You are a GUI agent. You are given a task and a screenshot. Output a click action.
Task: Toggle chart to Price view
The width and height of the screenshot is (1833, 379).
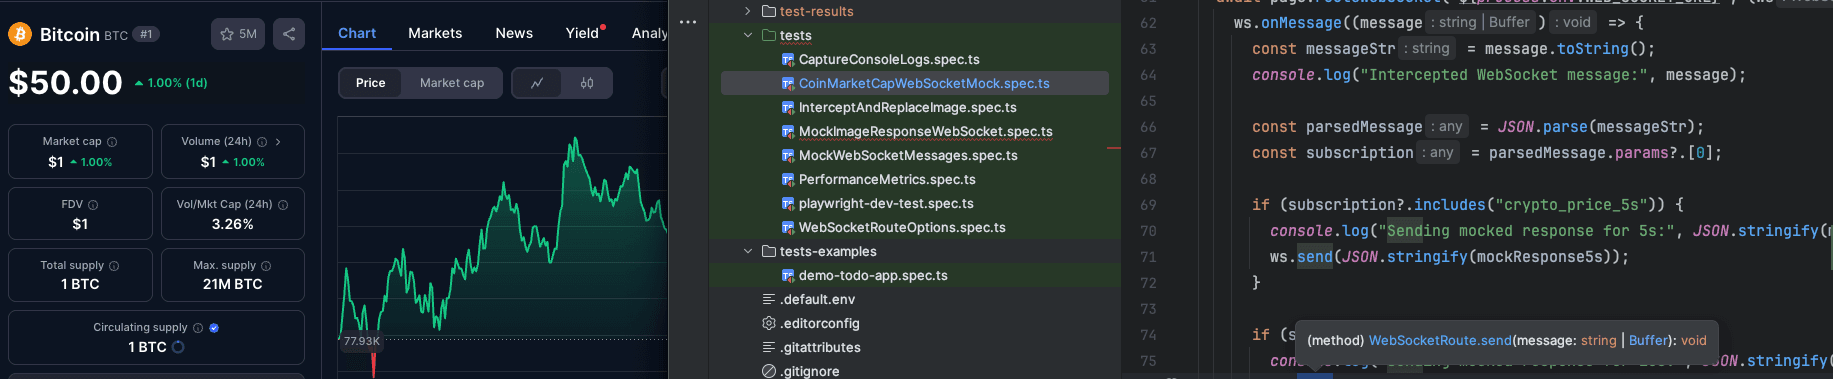371,83
